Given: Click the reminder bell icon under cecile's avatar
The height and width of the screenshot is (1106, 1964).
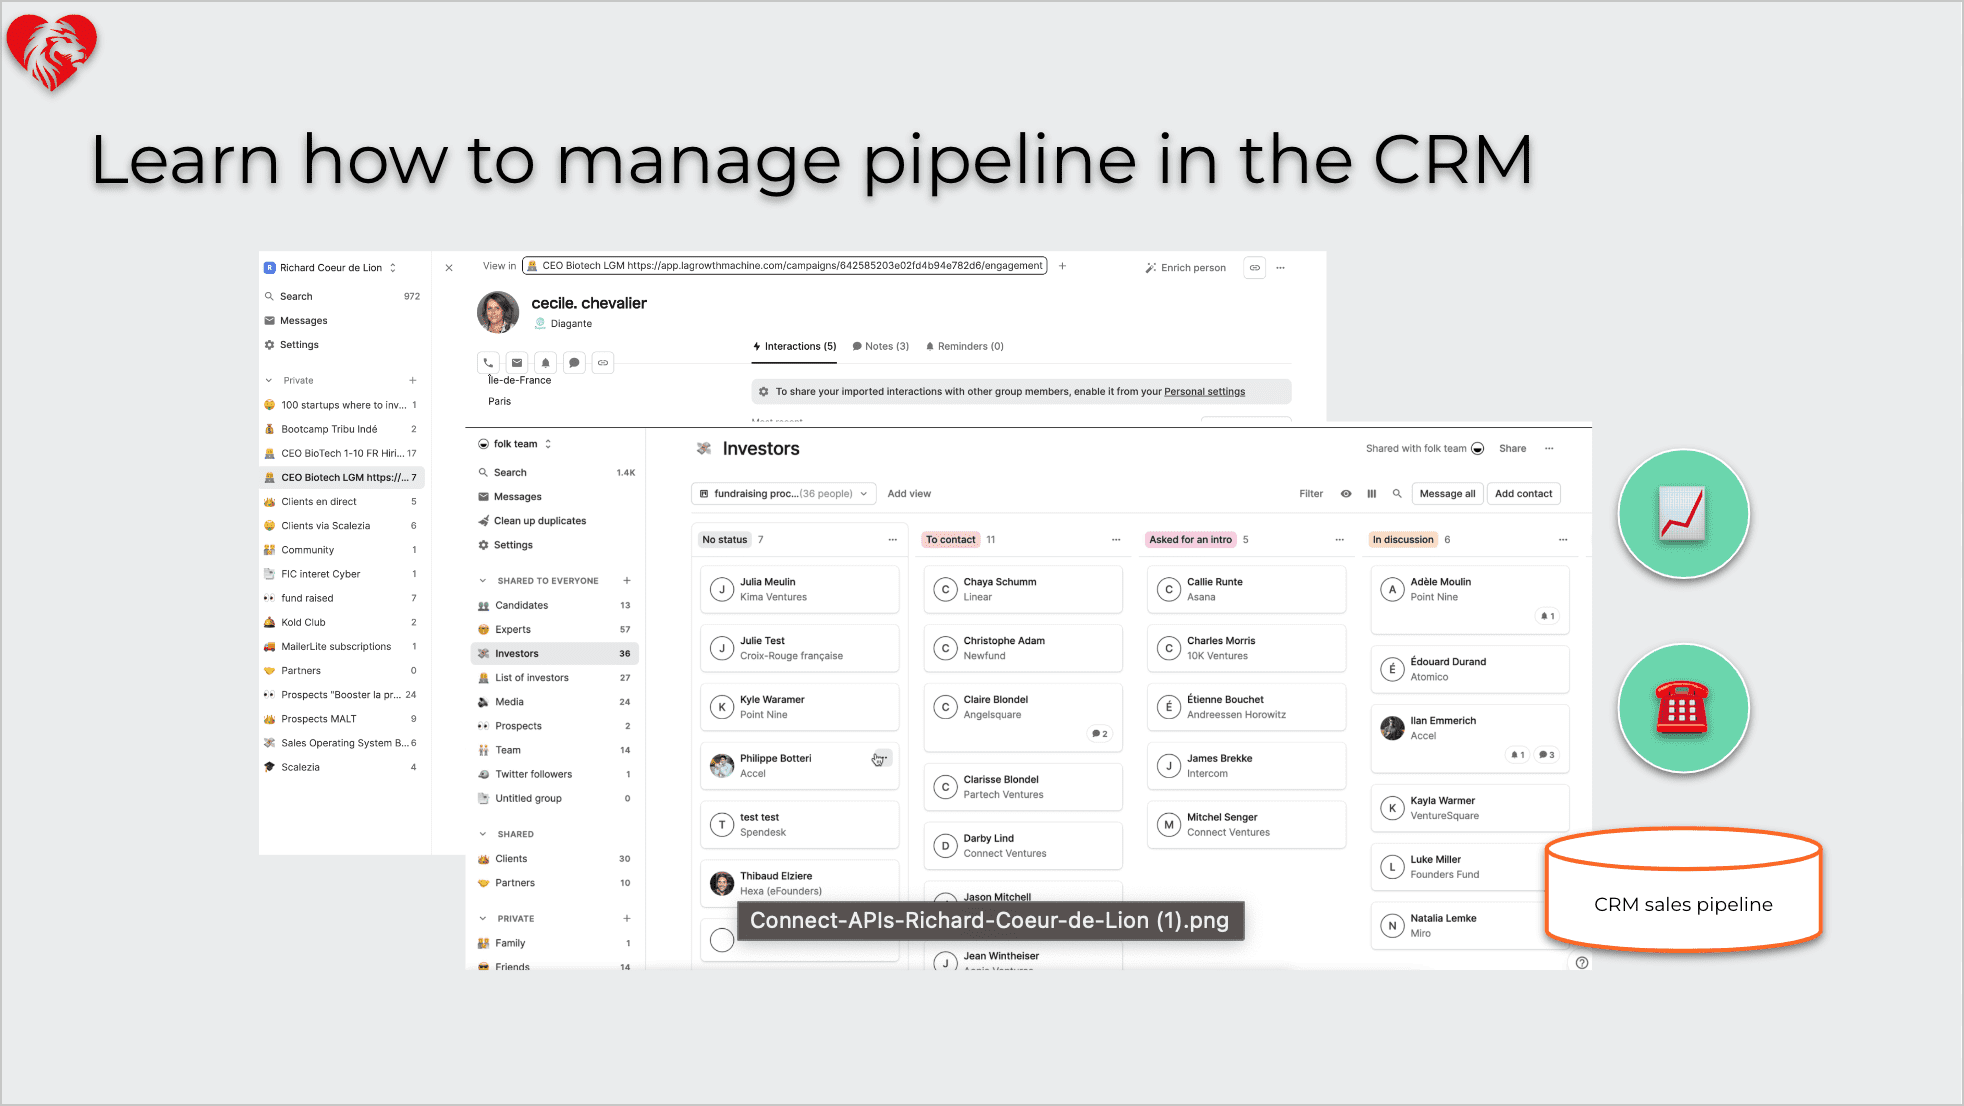Looking at the screenshot, I should pos(545,363).
